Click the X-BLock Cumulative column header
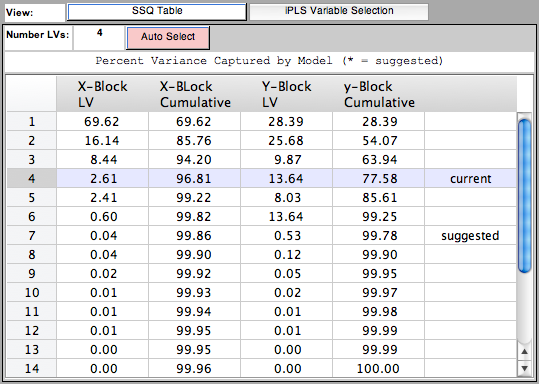Image resolution: width=539 pixels, height=384 pixels. [x=195, y=94]
